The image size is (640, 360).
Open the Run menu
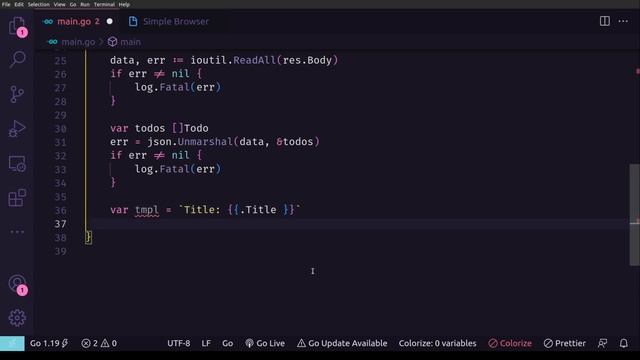click(x=85, y=4)
